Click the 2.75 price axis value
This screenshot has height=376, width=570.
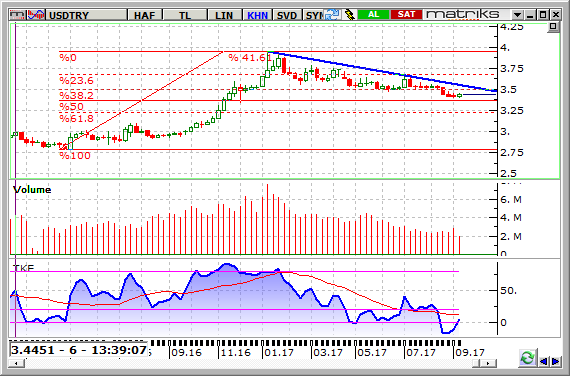coord(512,152)
